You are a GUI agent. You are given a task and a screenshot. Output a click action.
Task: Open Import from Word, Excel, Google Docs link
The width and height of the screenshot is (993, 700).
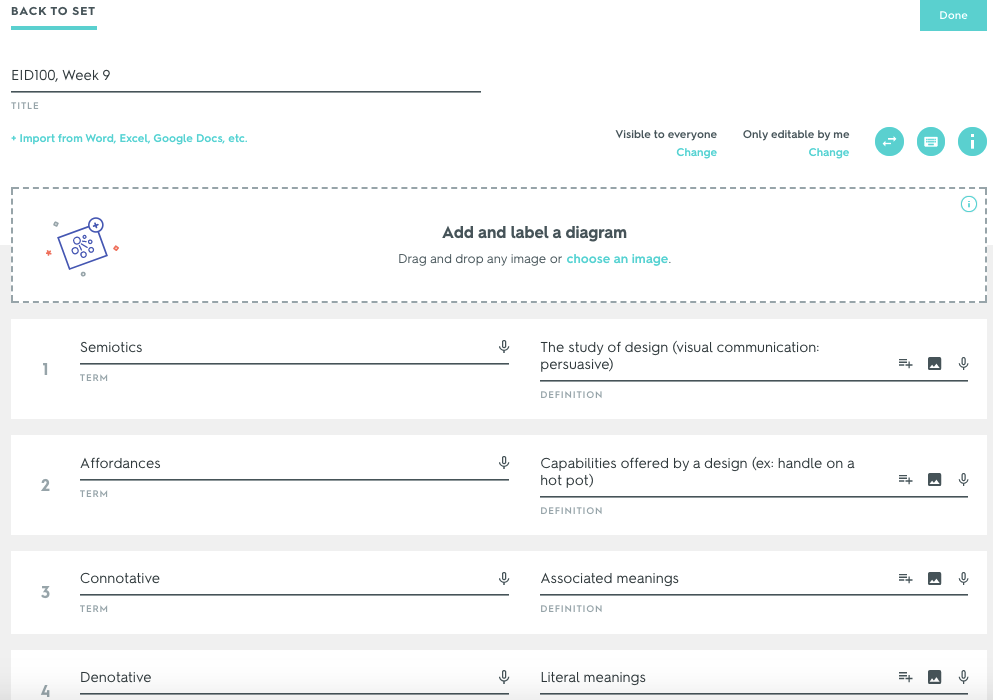pos(129,138)
